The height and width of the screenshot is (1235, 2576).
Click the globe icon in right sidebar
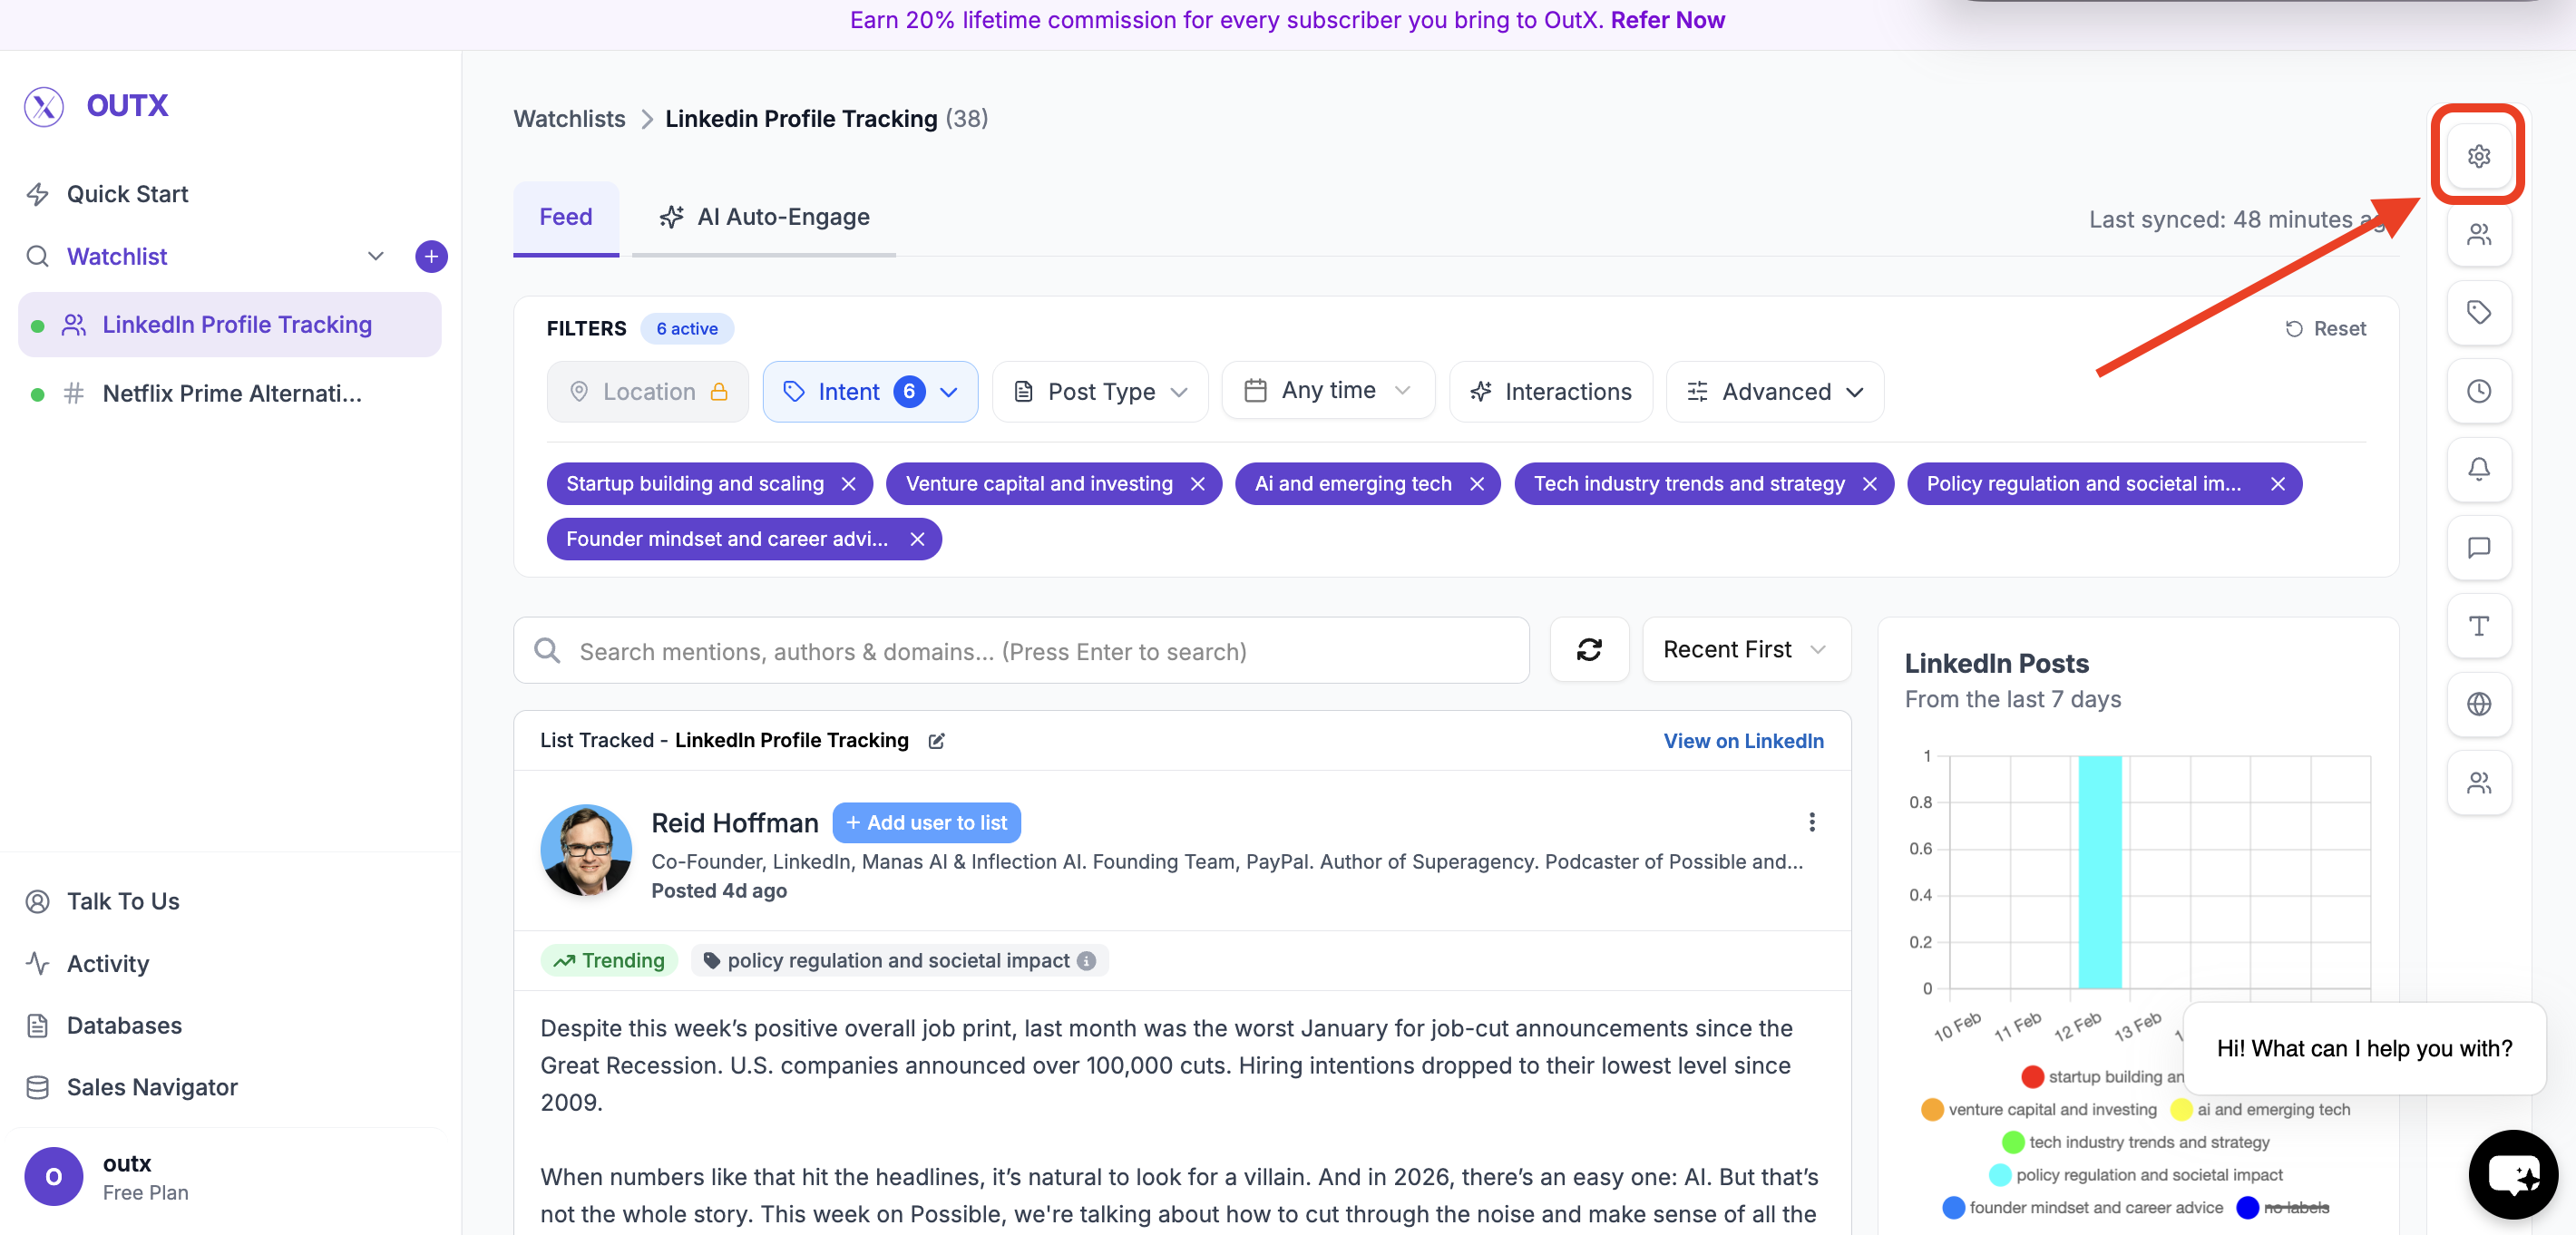[x=2478, y=704]
